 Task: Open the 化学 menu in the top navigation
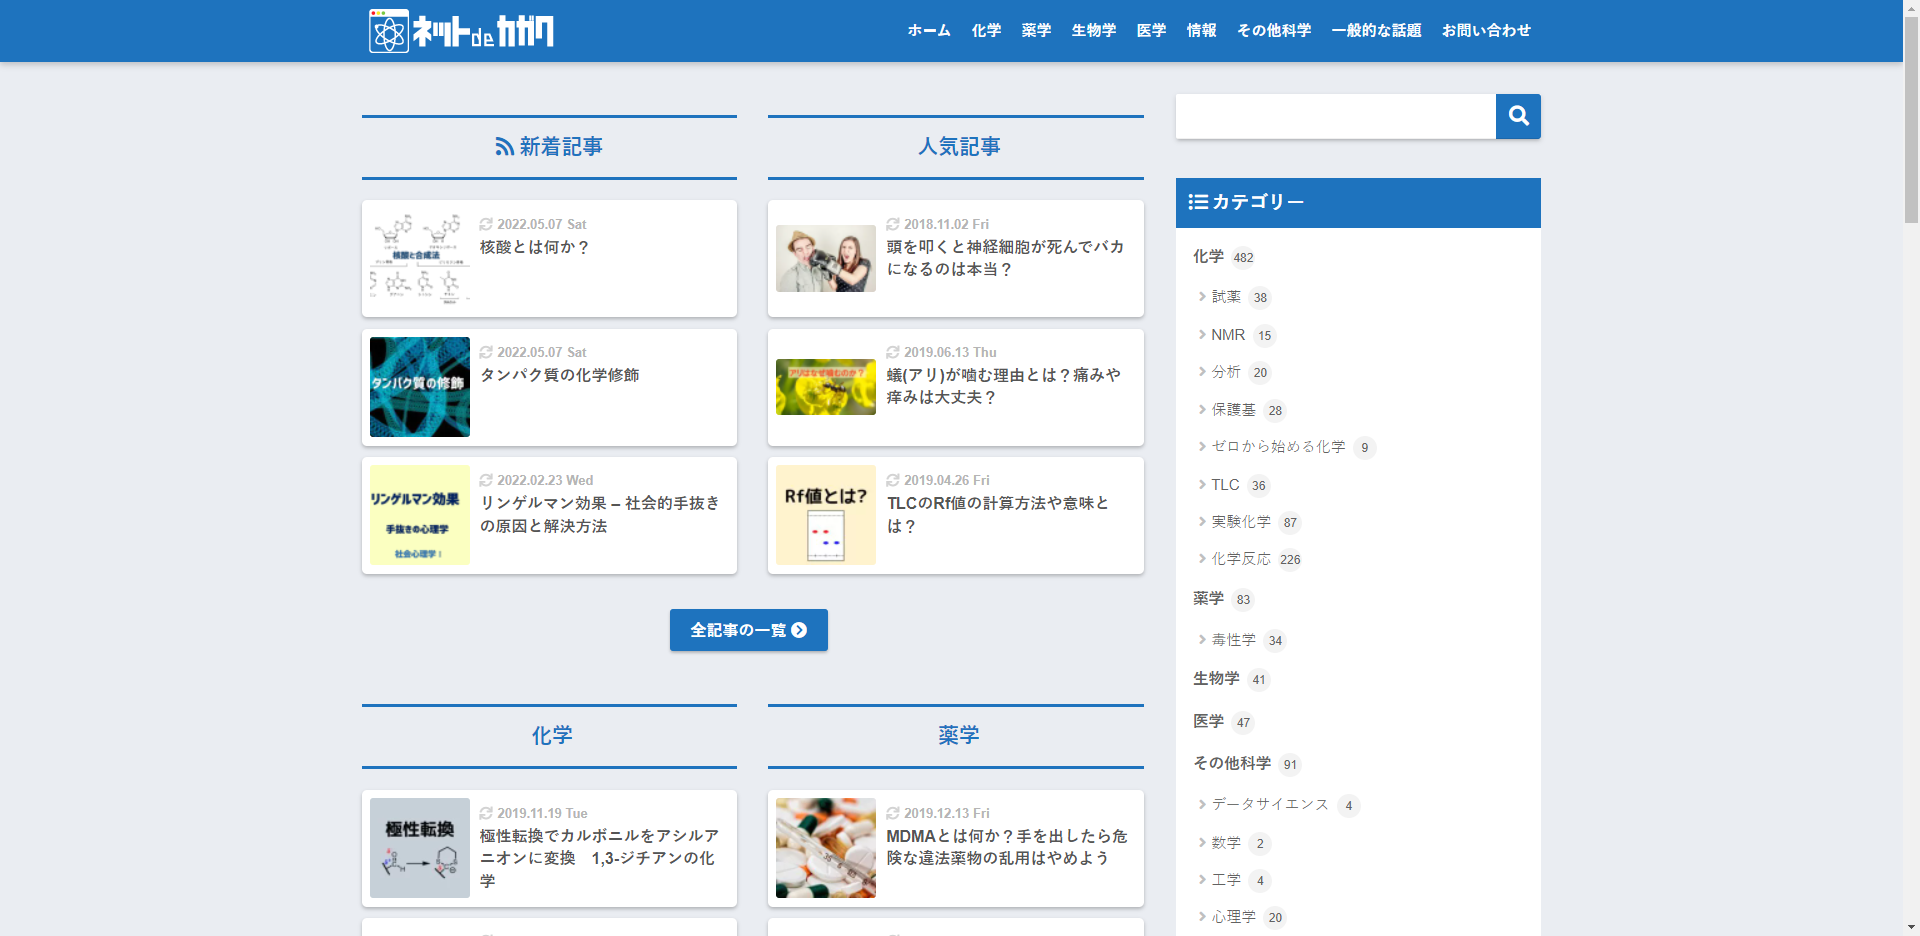986,31
